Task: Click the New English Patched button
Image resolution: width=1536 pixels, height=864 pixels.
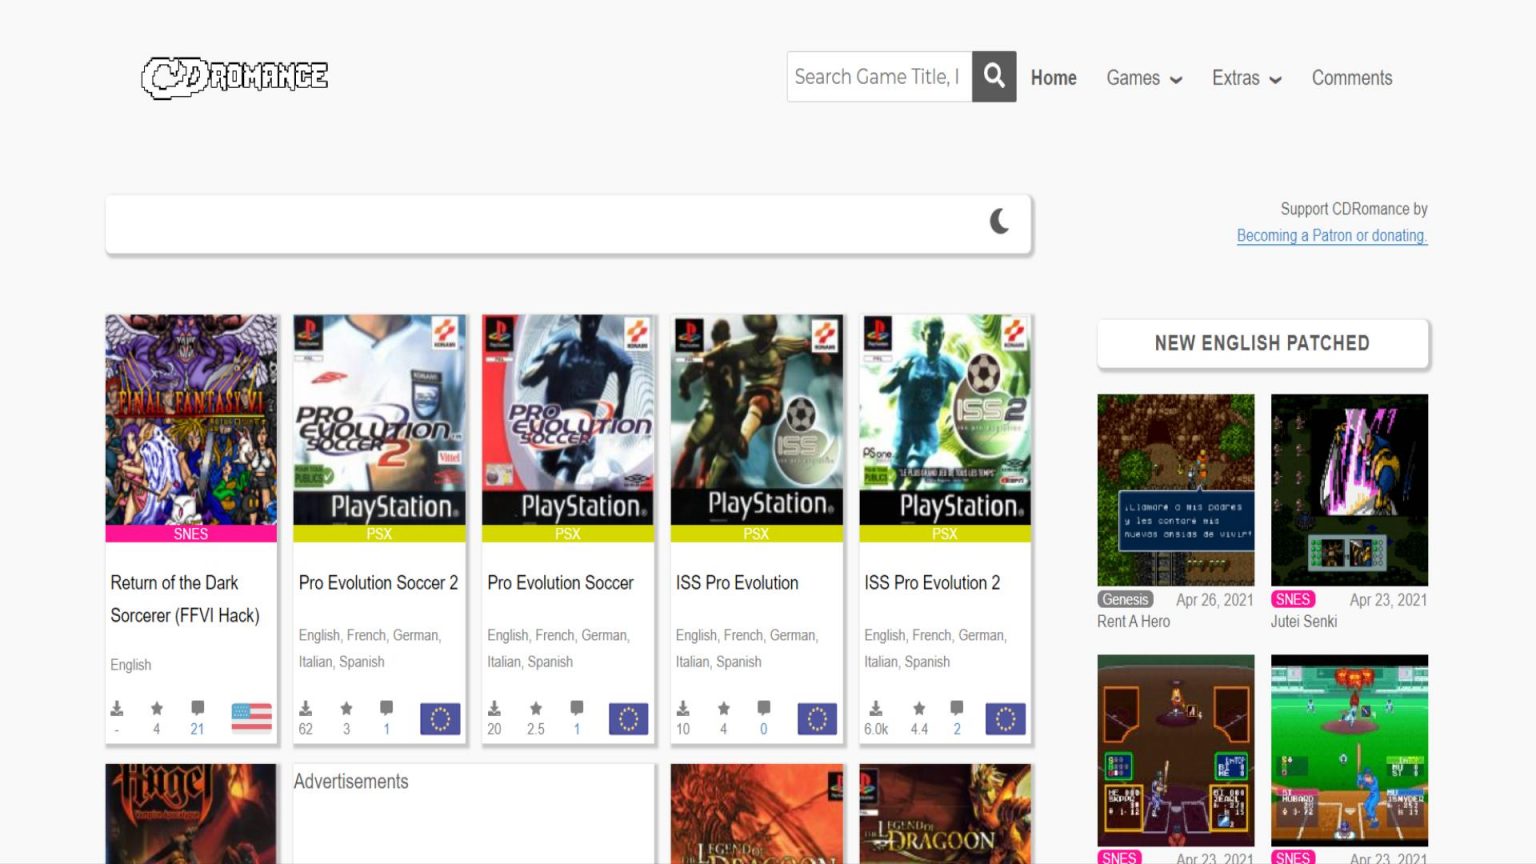Action: point(1262,343)
